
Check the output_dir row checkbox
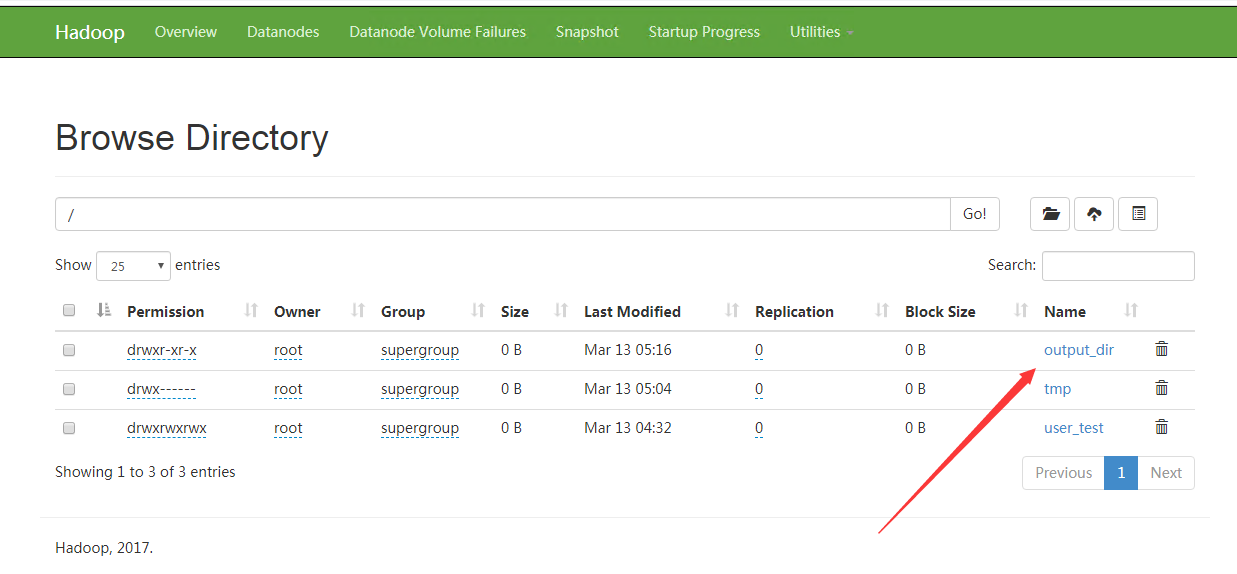[x=69, y=350]
